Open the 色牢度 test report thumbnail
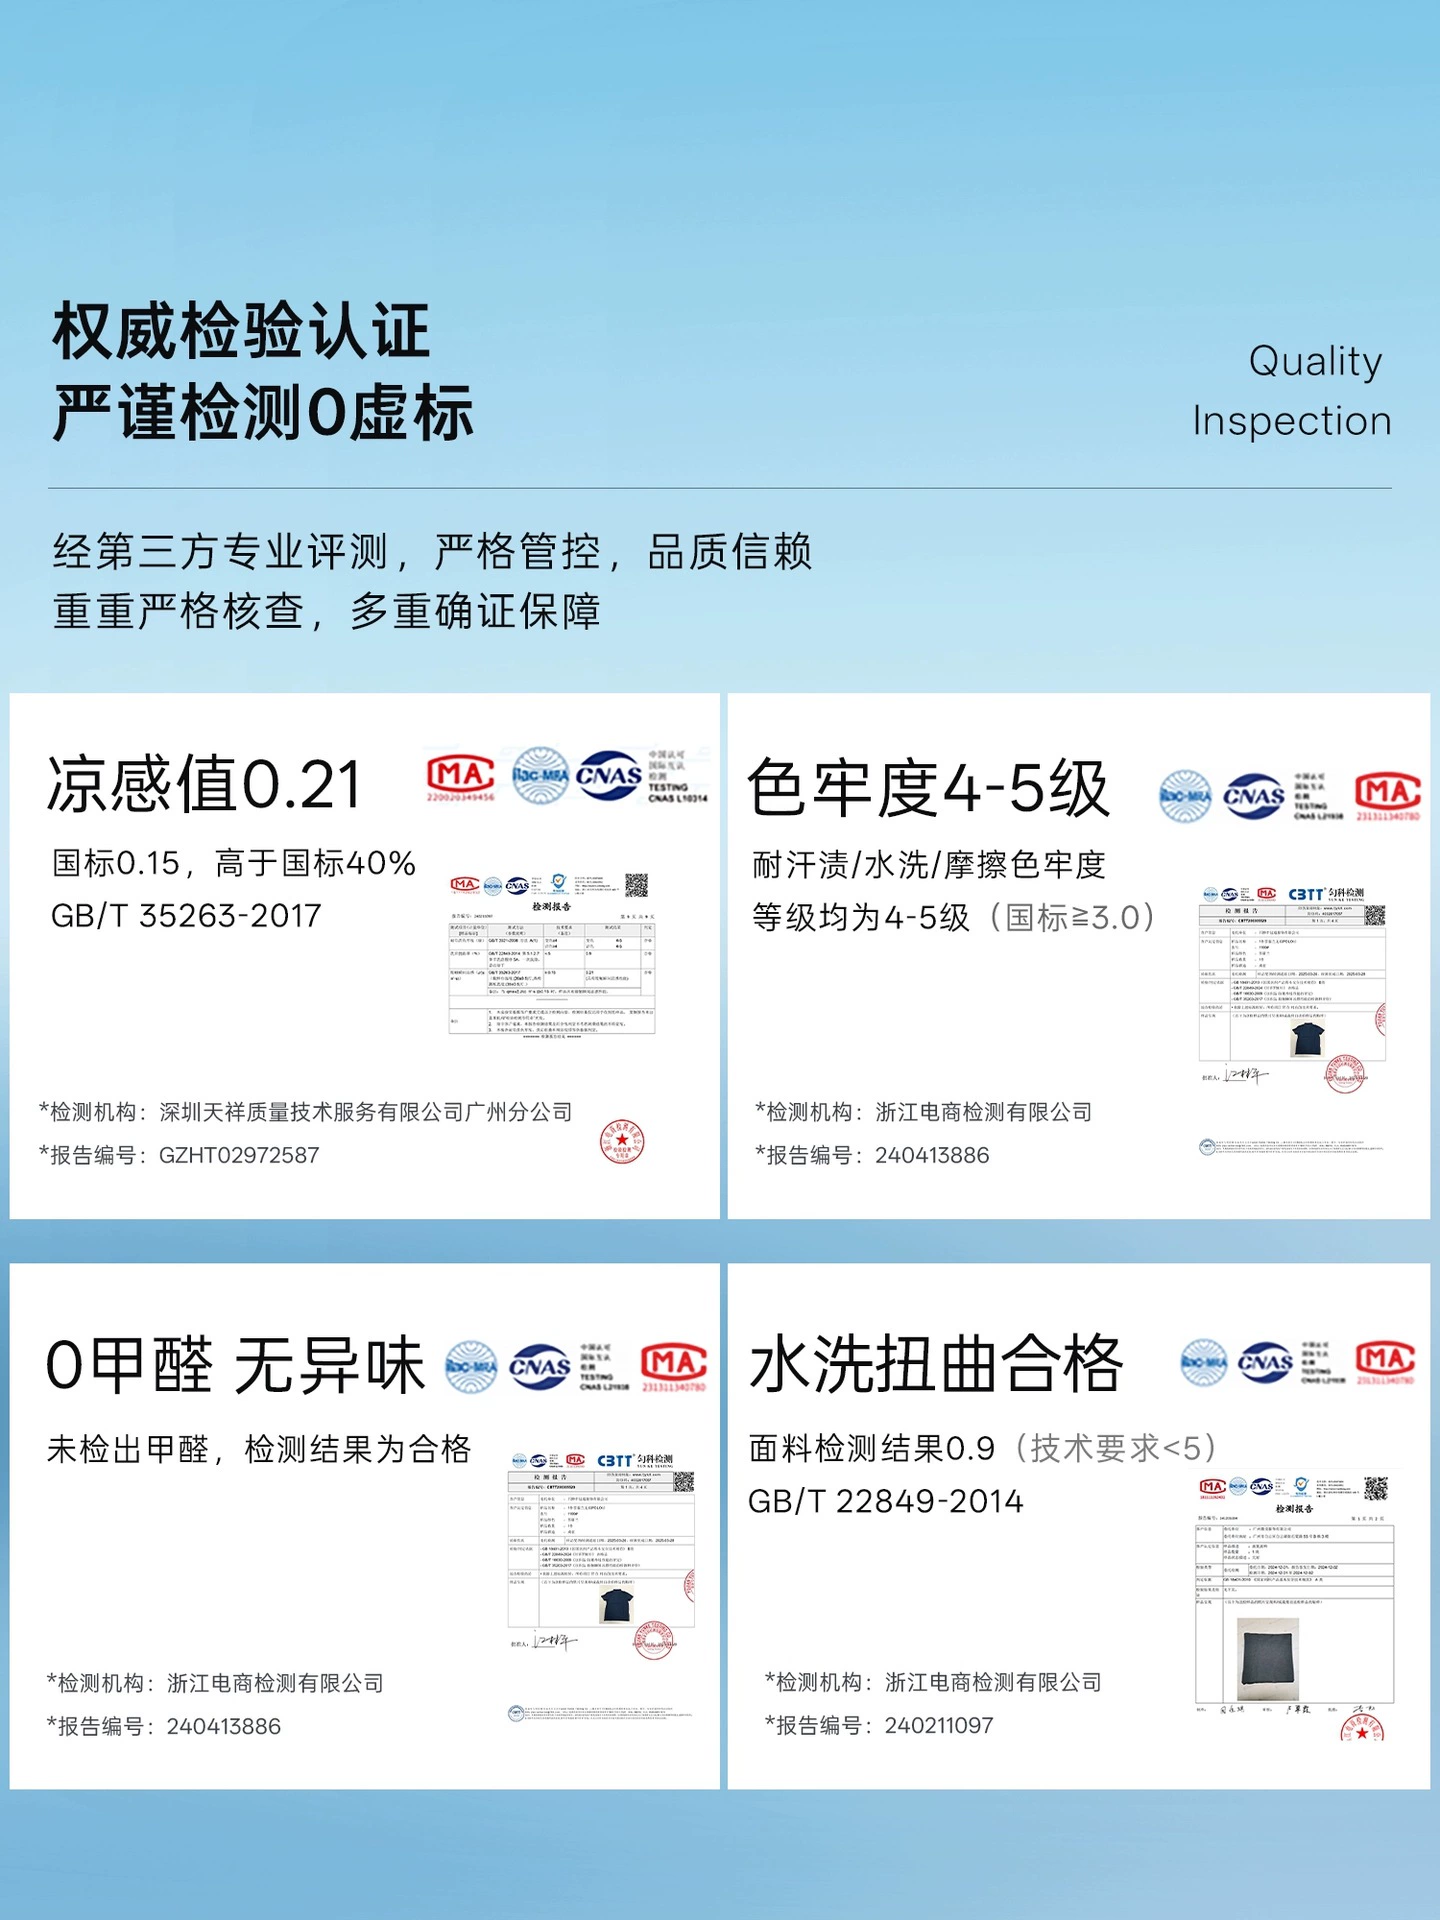 (1293, 986)
